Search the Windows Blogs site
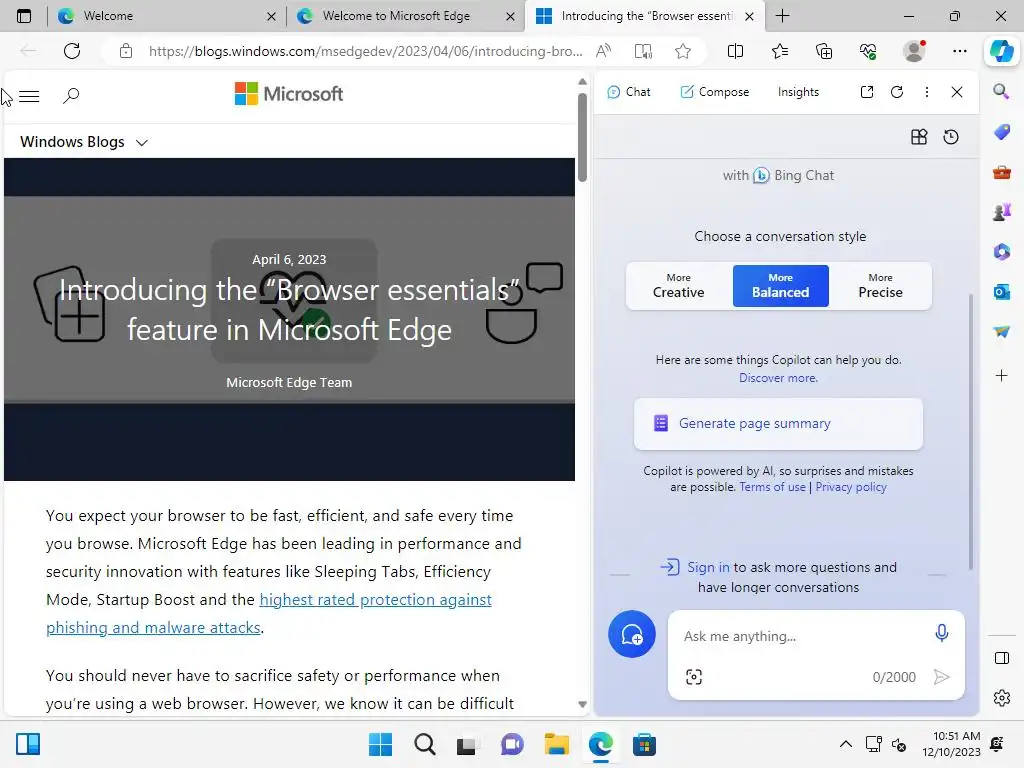 (71, 96)
